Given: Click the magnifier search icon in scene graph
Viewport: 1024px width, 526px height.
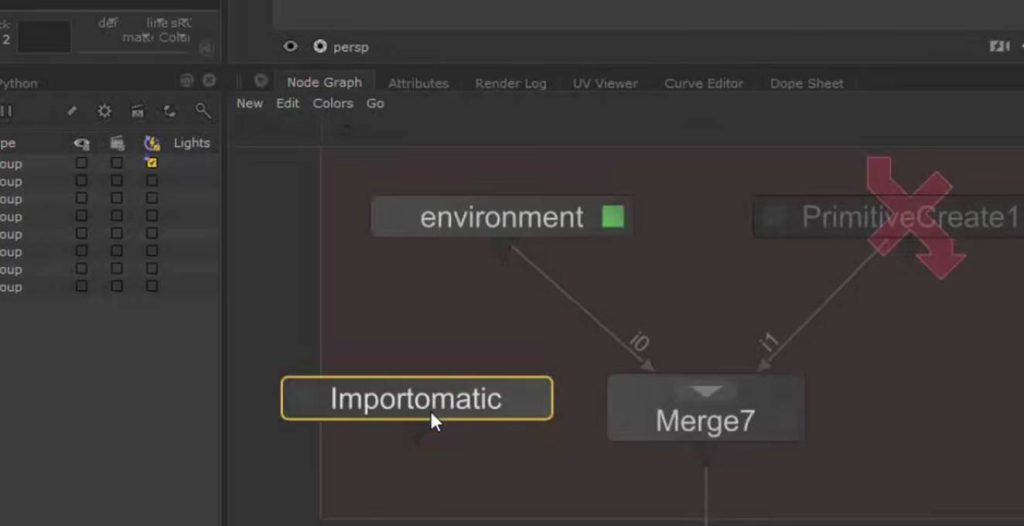Looking at the screenshot, I should (x=202, y=111).
